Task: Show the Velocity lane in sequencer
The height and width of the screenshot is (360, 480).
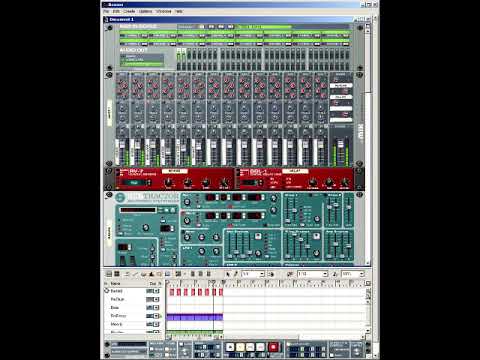Action: (151, 274)
